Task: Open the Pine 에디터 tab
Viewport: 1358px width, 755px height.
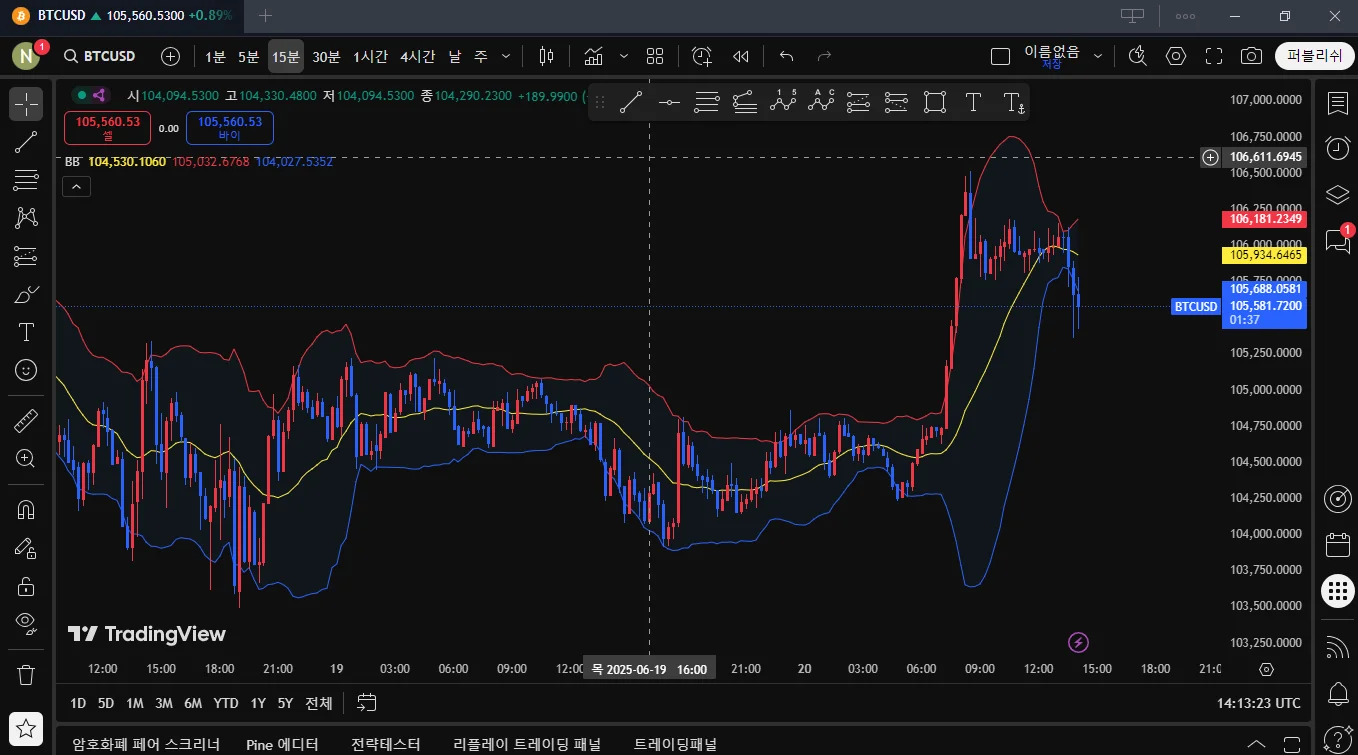Action: (x=282, y=744)
